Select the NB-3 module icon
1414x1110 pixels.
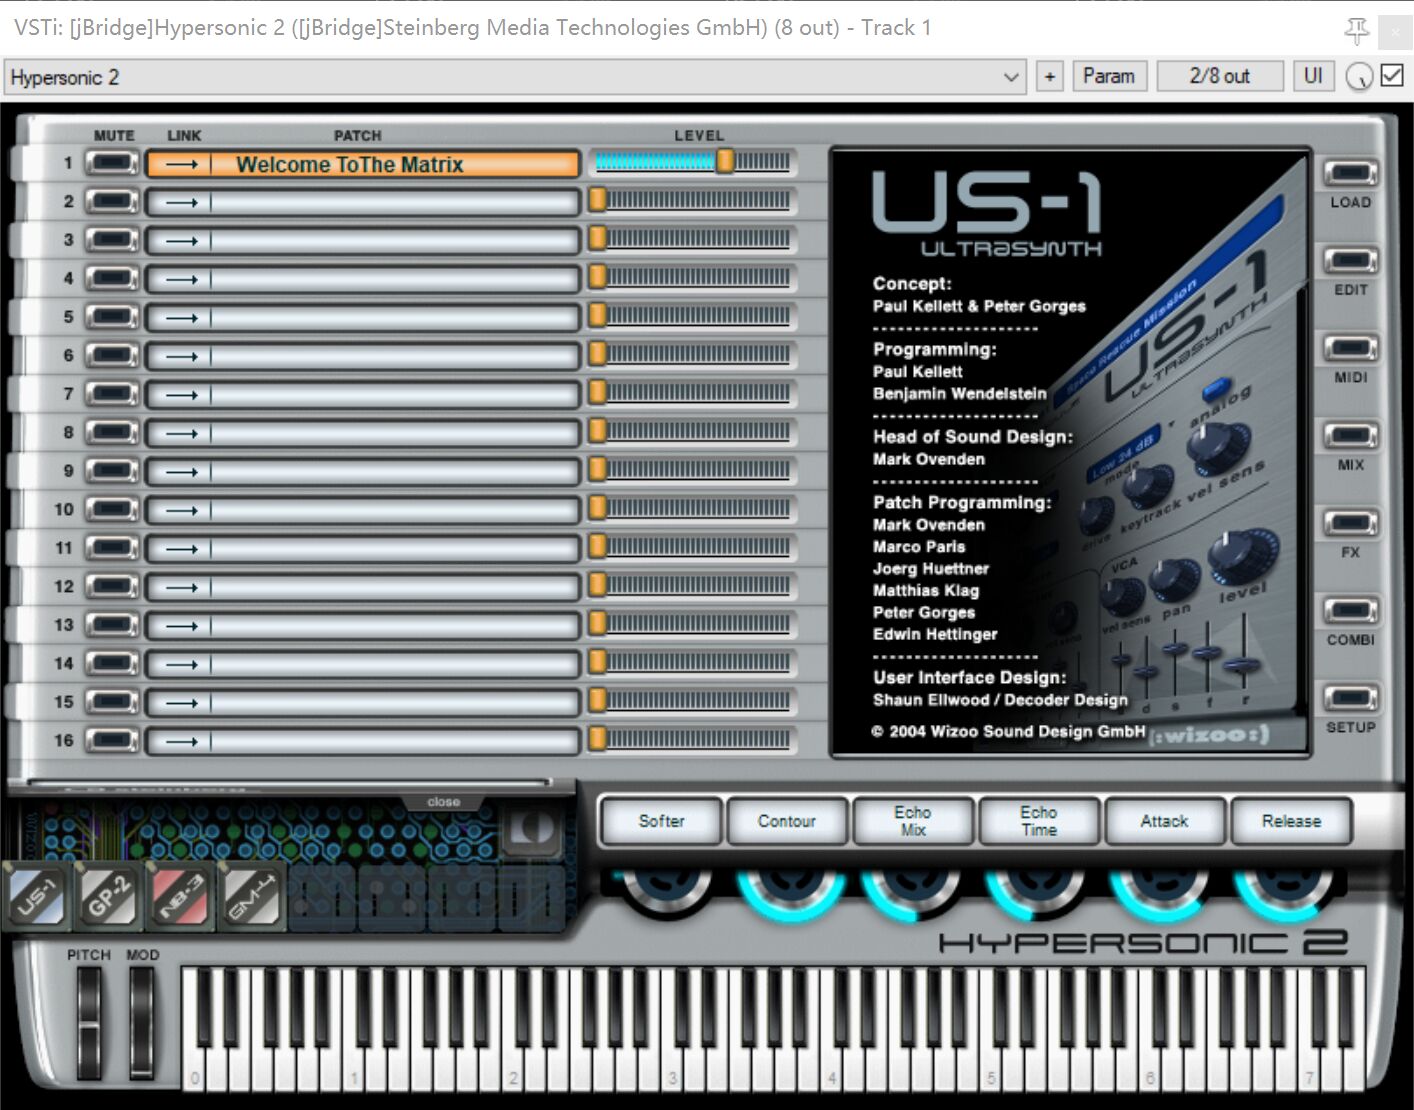(180, 894)
